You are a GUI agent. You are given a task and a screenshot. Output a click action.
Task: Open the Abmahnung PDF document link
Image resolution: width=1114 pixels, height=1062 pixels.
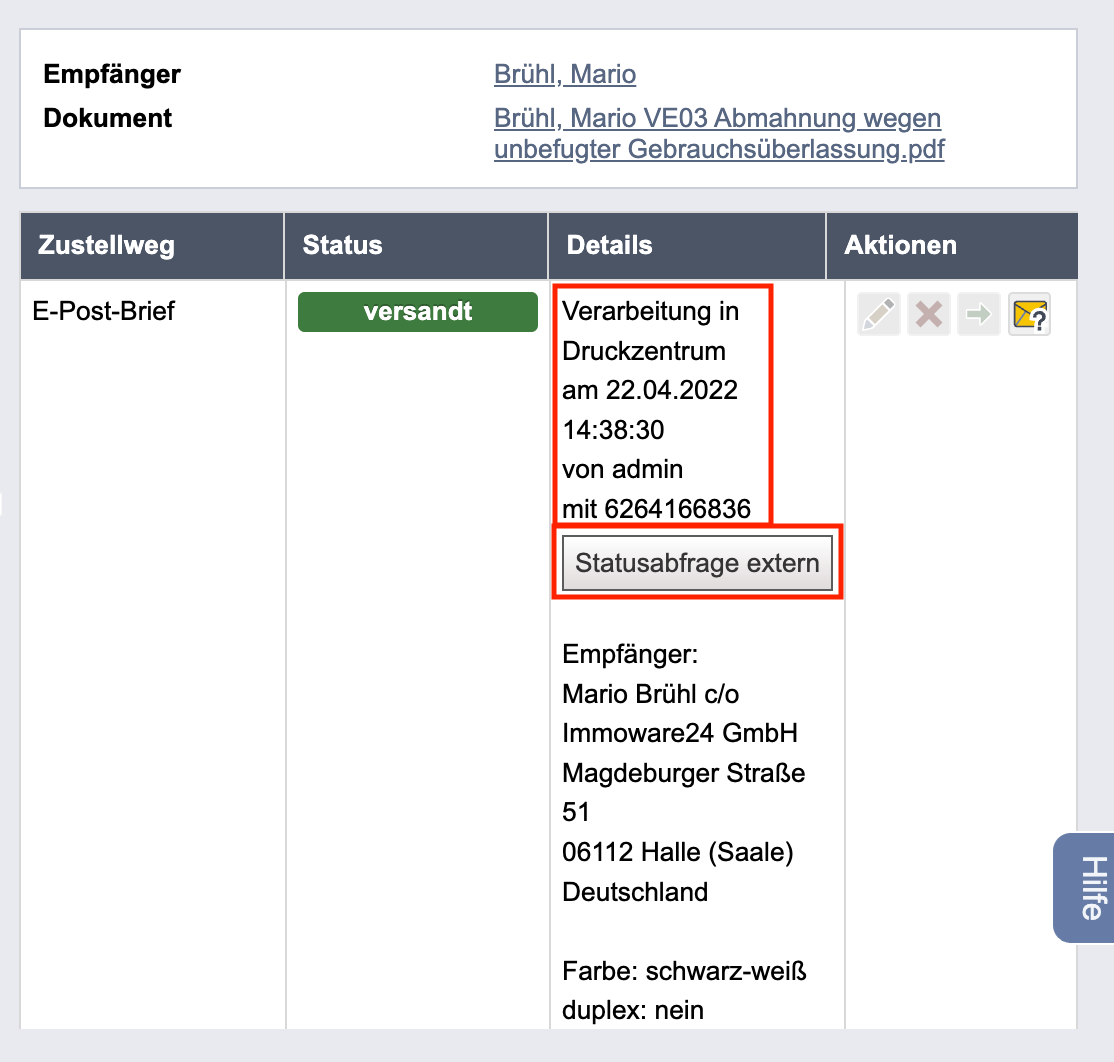pos(719,134)
